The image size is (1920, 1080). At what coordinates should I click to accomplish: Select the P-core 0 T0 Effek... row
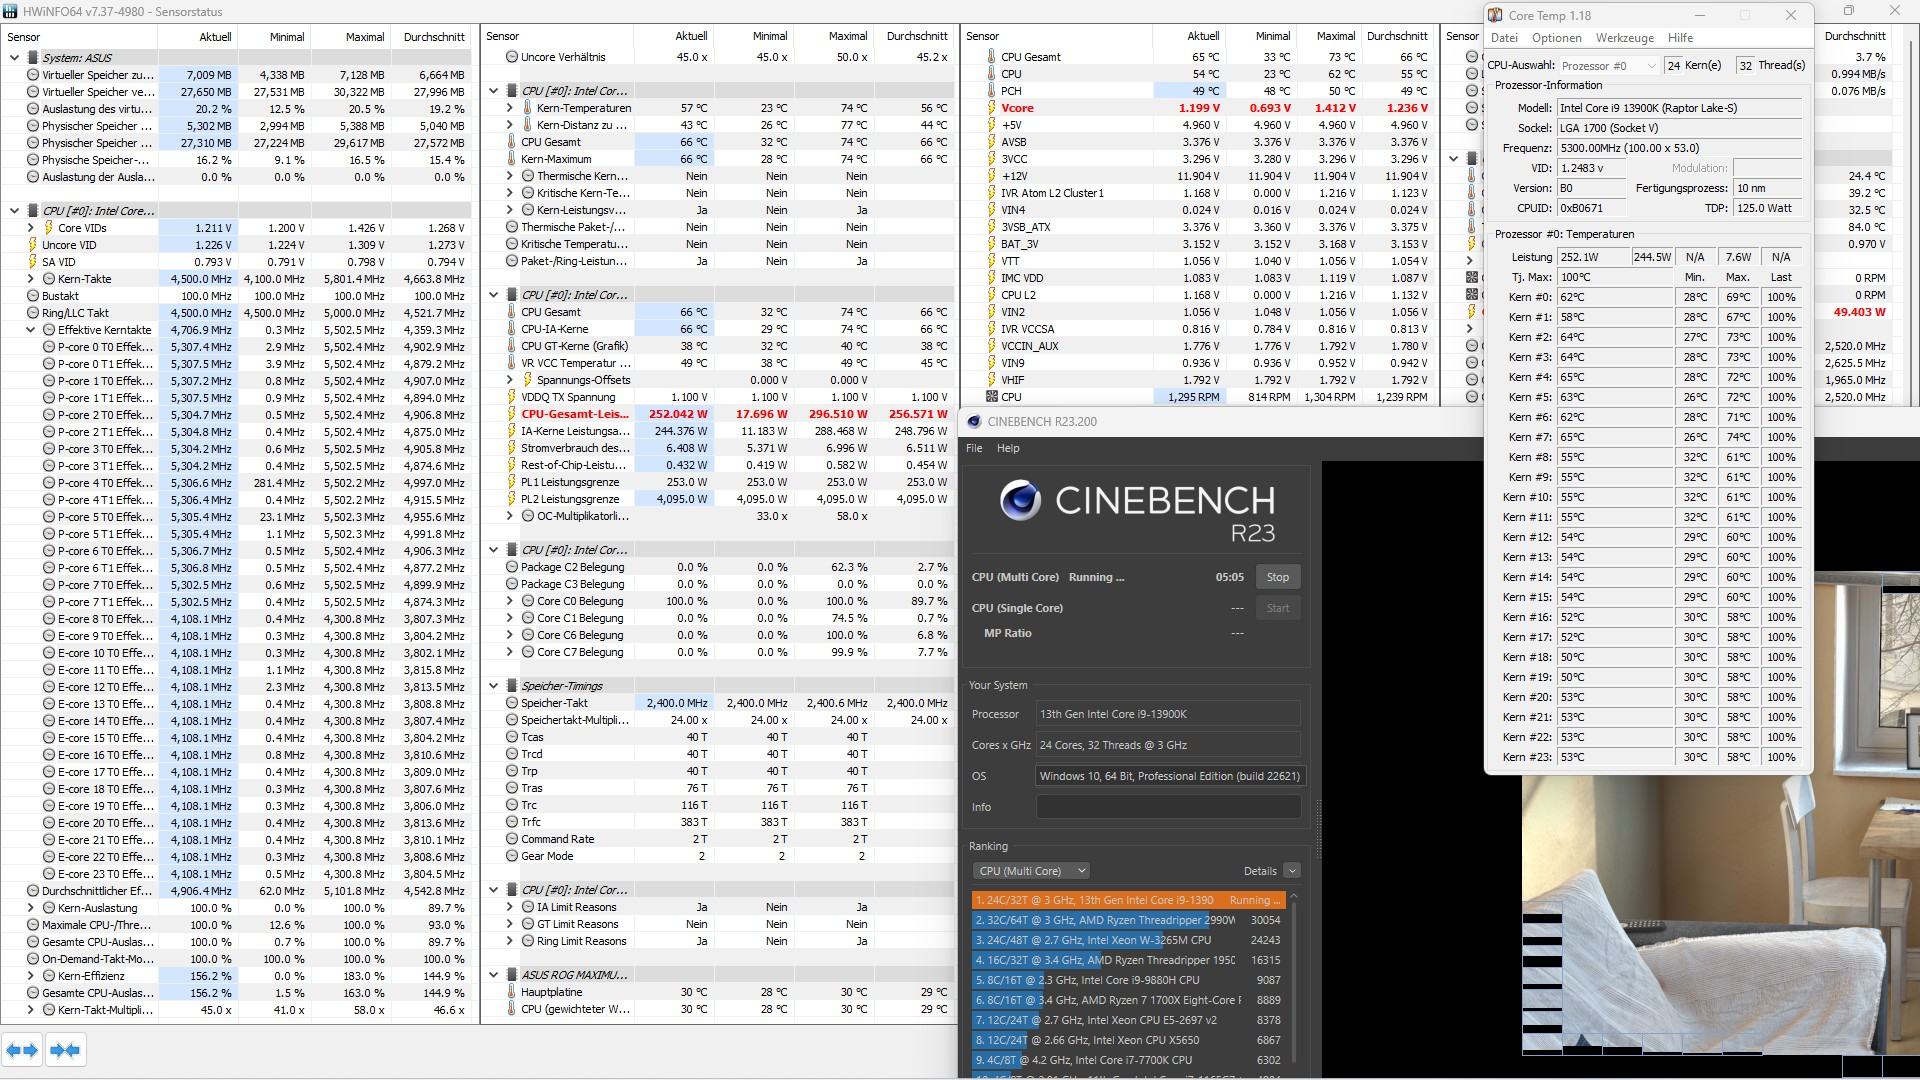point(236,347)
